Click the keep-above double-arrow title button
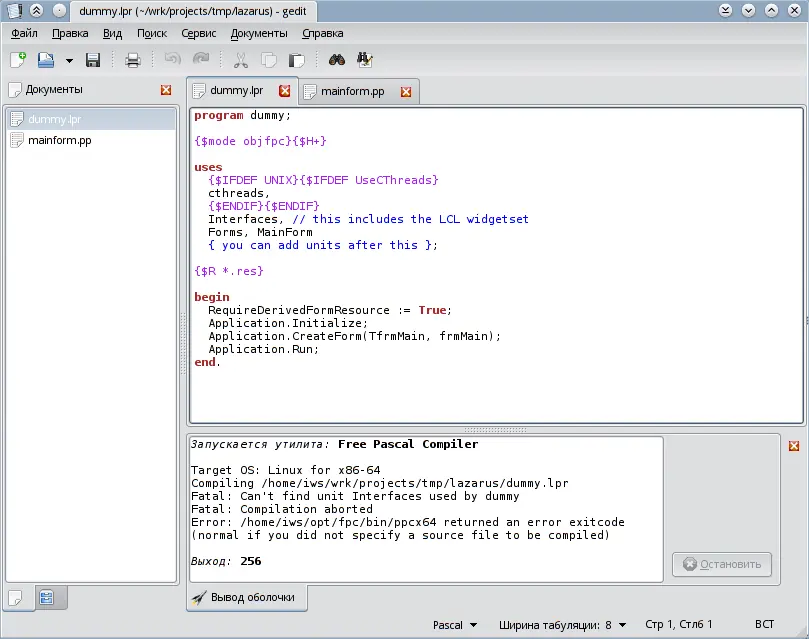 [37, 10]
